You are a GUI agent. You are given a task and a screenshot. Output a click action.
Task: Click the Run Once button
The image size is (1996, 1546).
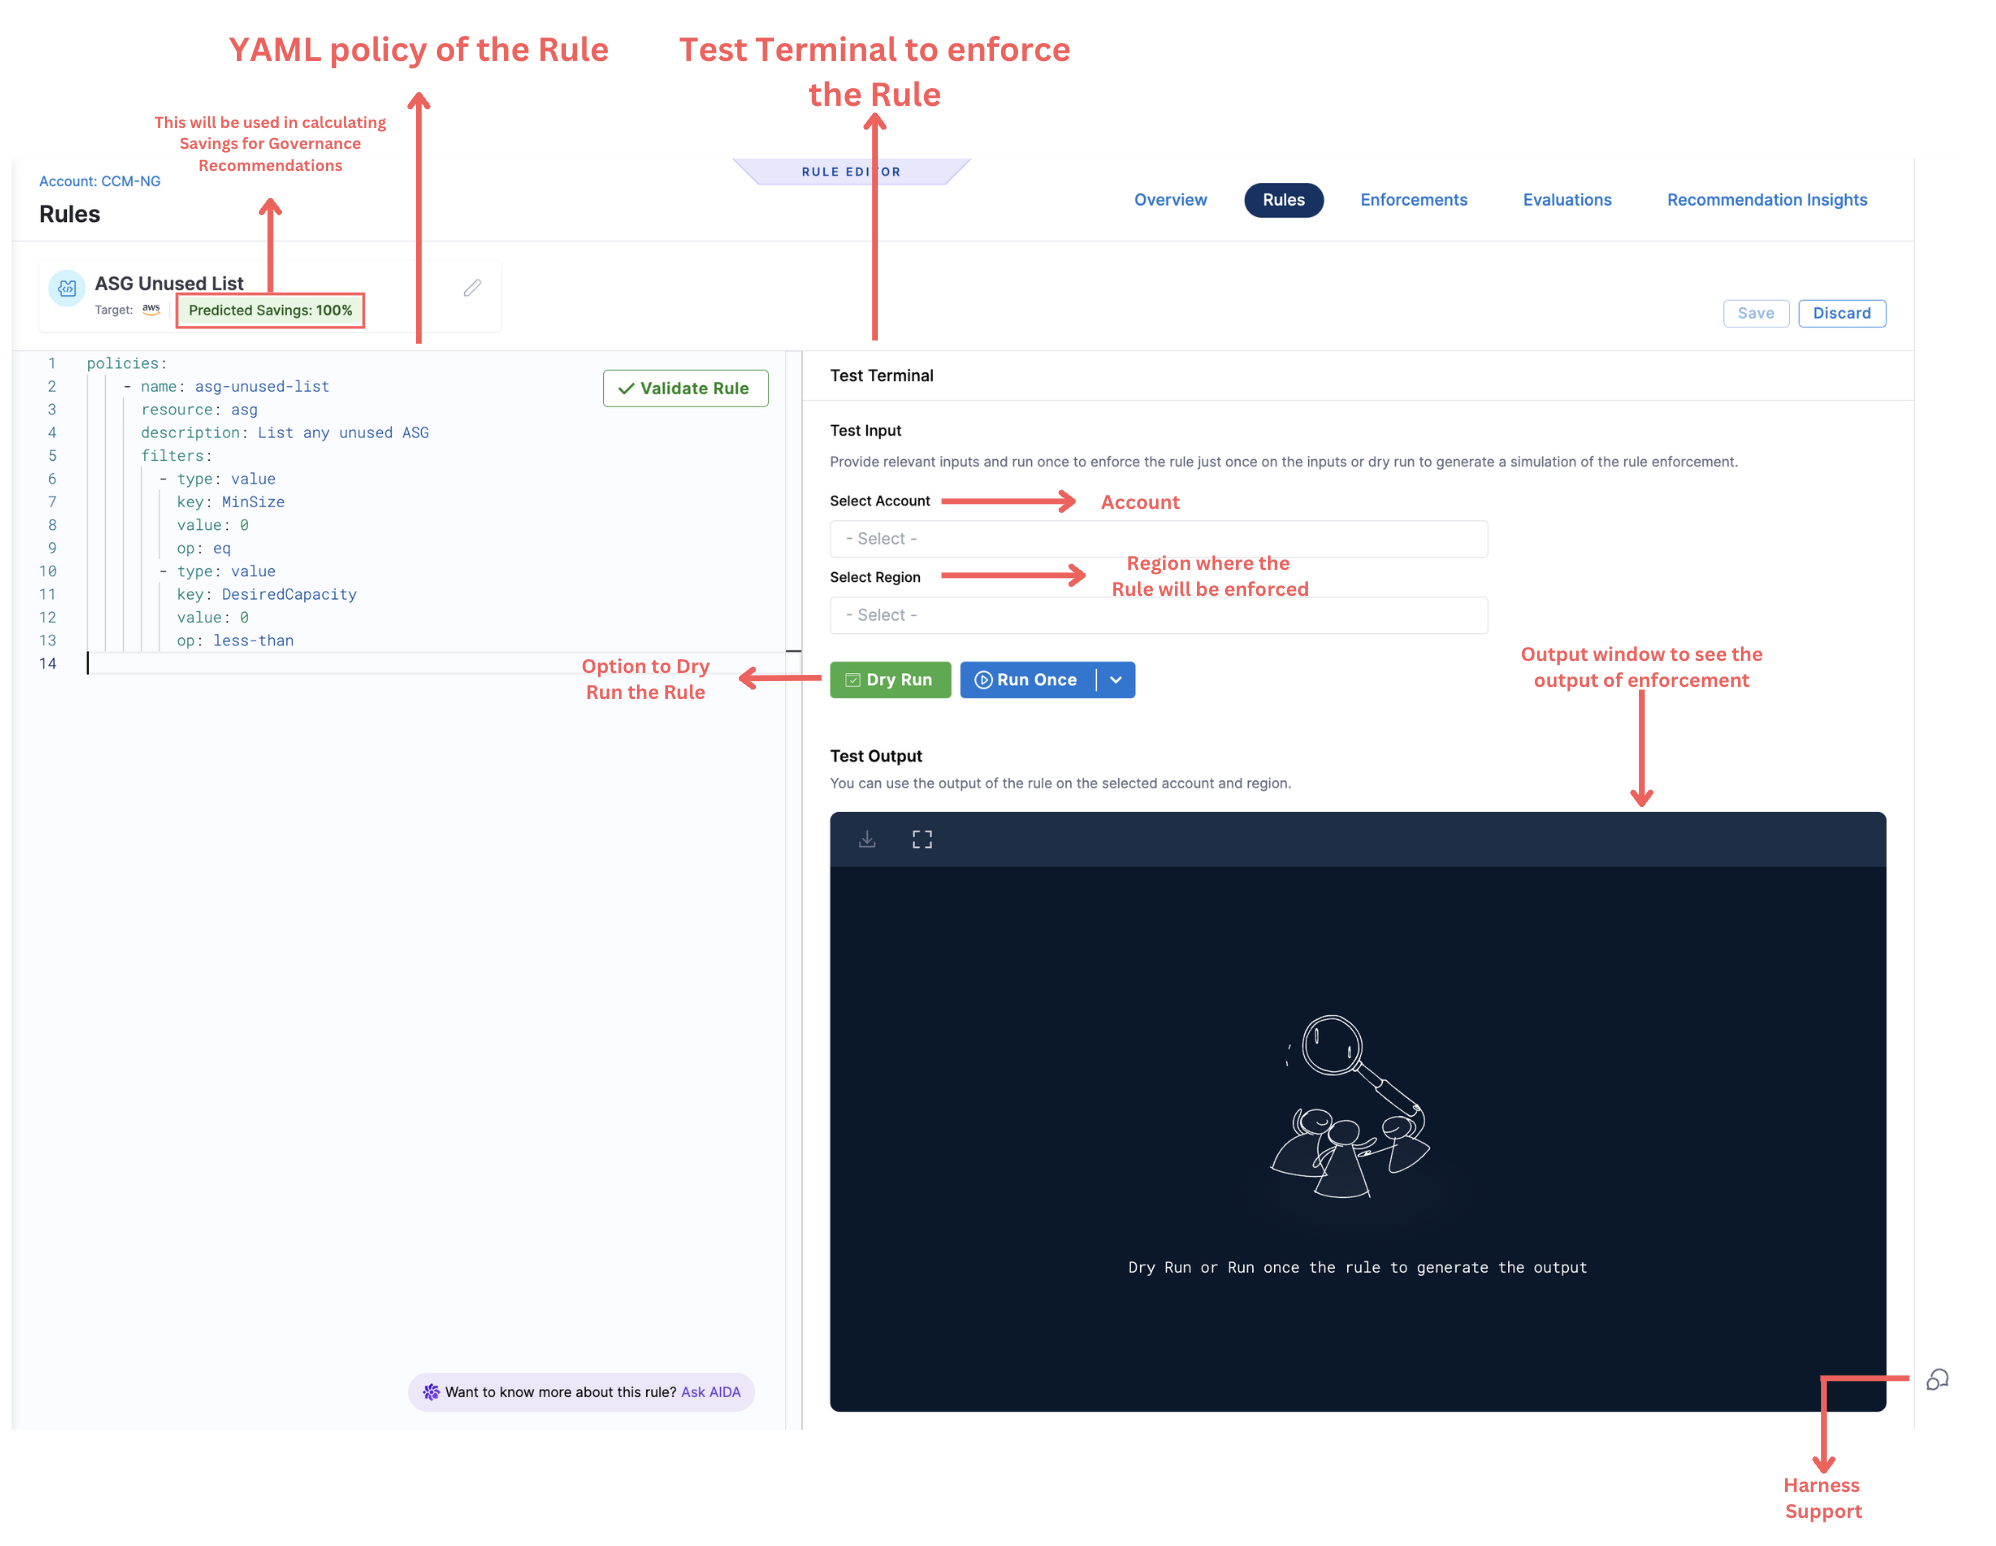pyautogui.click(x=1028, y=680)
